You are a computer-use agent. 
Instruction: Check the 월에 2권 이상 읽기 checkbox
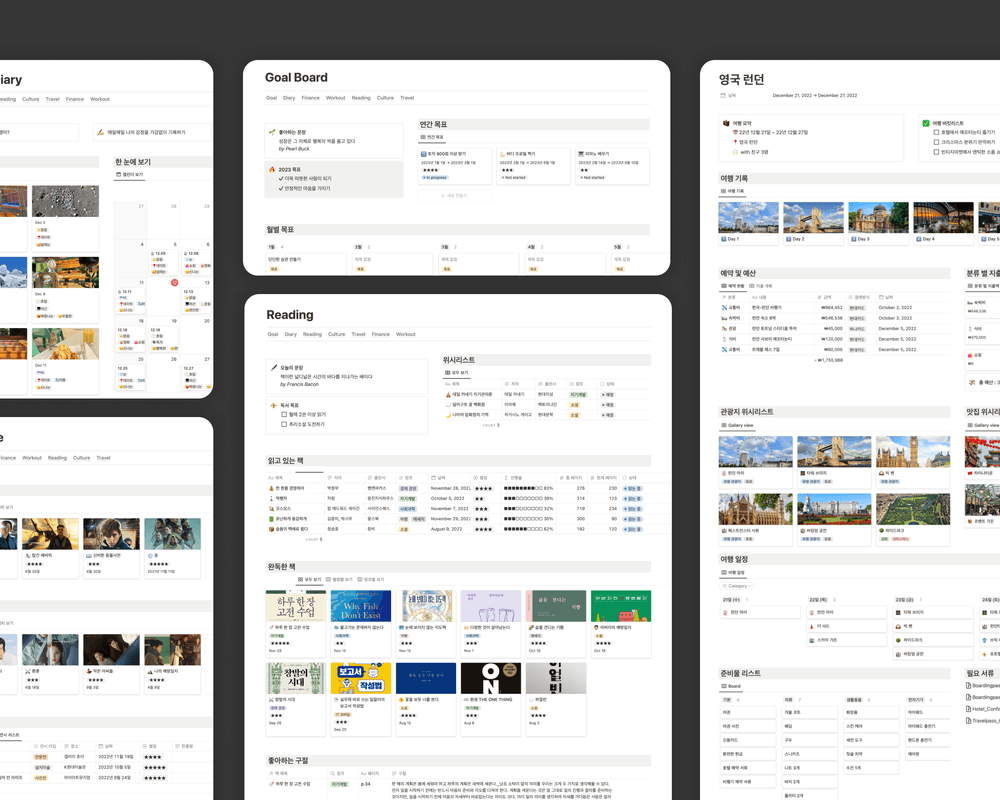284,414
